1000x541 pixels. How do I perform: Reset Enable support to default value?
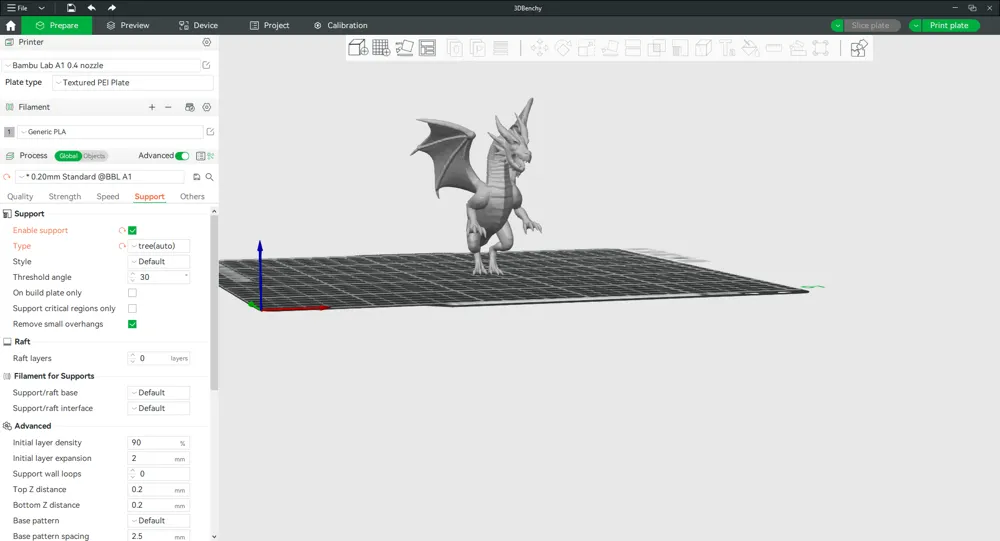[x=122, y=230]
